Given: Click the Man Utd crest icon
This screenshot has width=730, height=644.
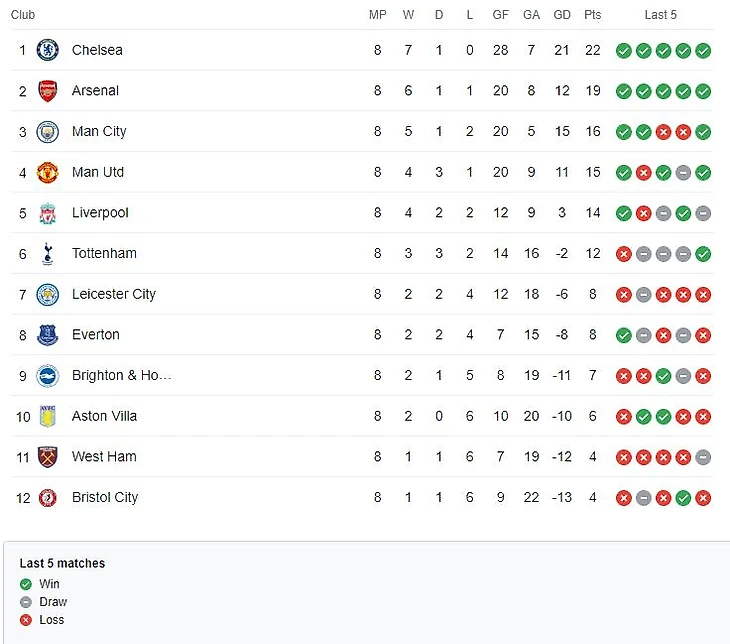Looking at the screenshot, I should point(47,172).
